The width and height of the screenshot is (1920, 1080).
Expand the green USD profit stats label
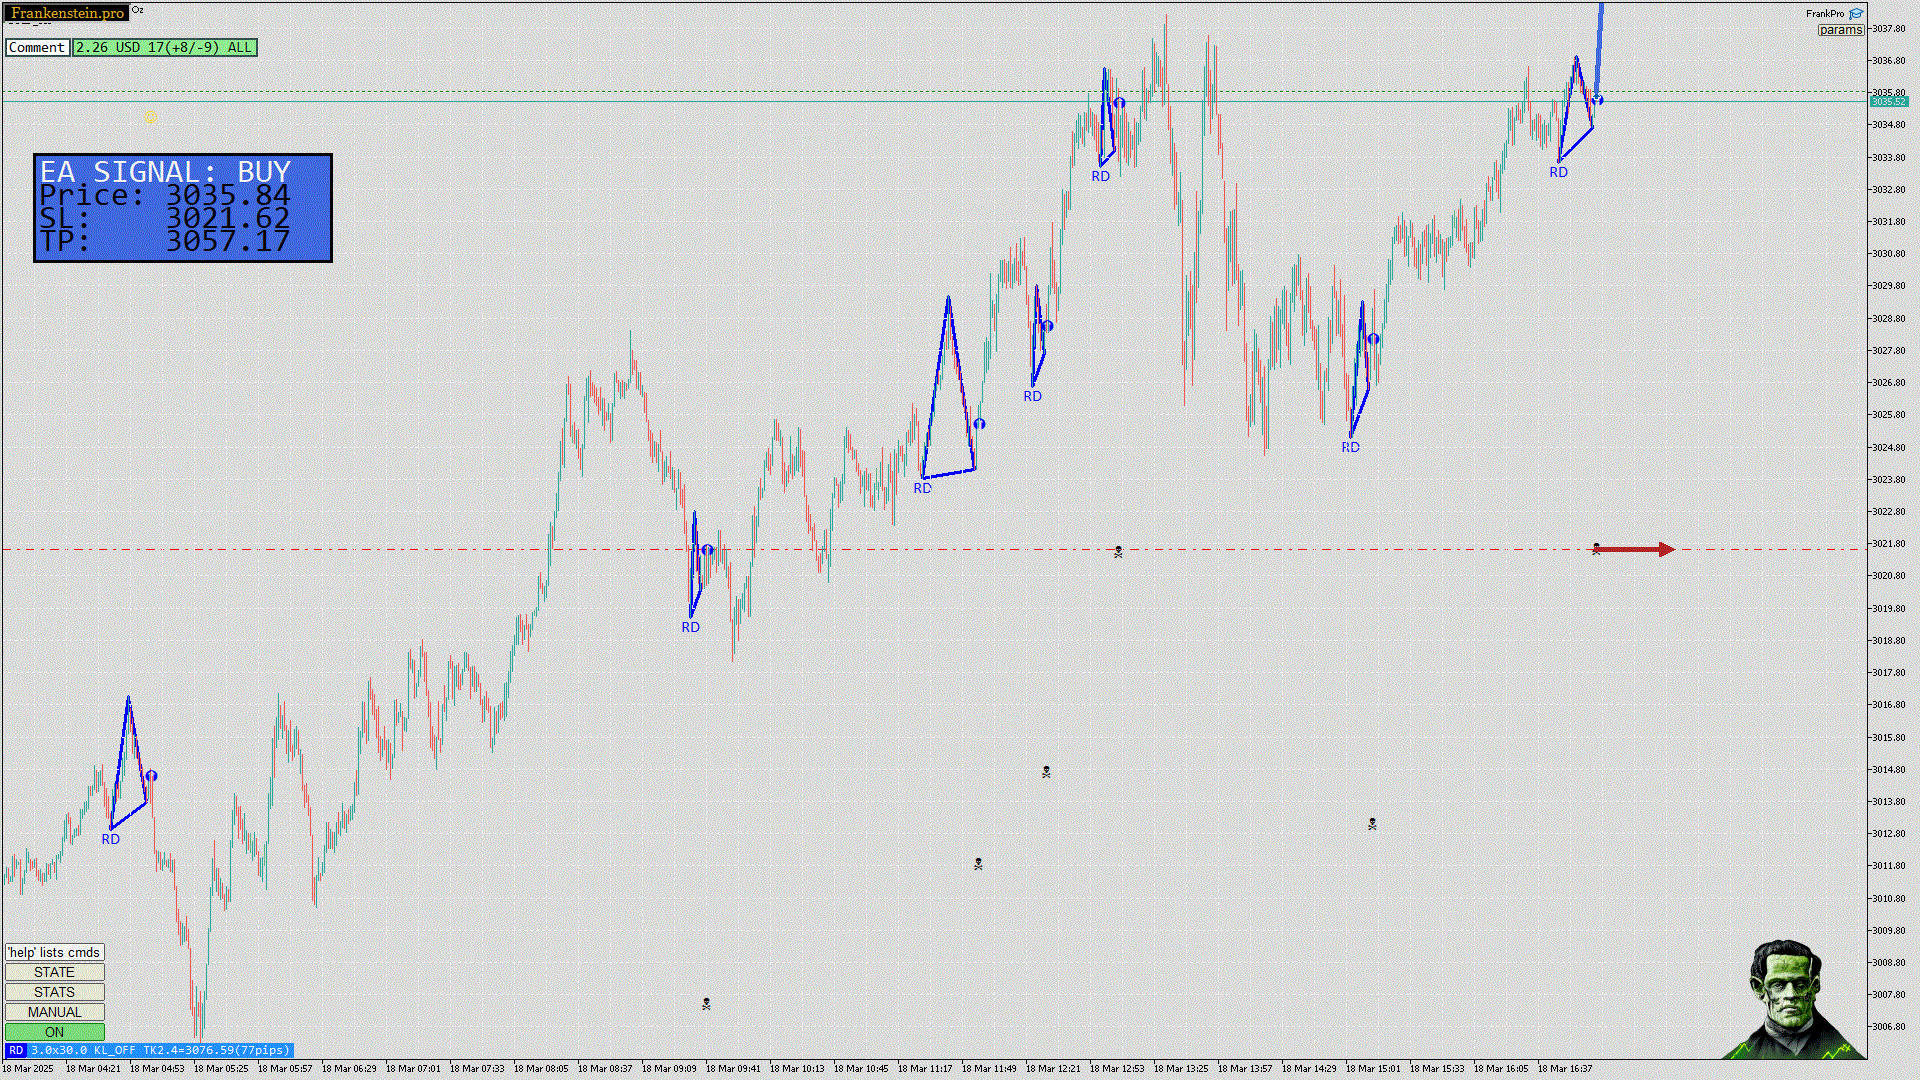[164, 47]
